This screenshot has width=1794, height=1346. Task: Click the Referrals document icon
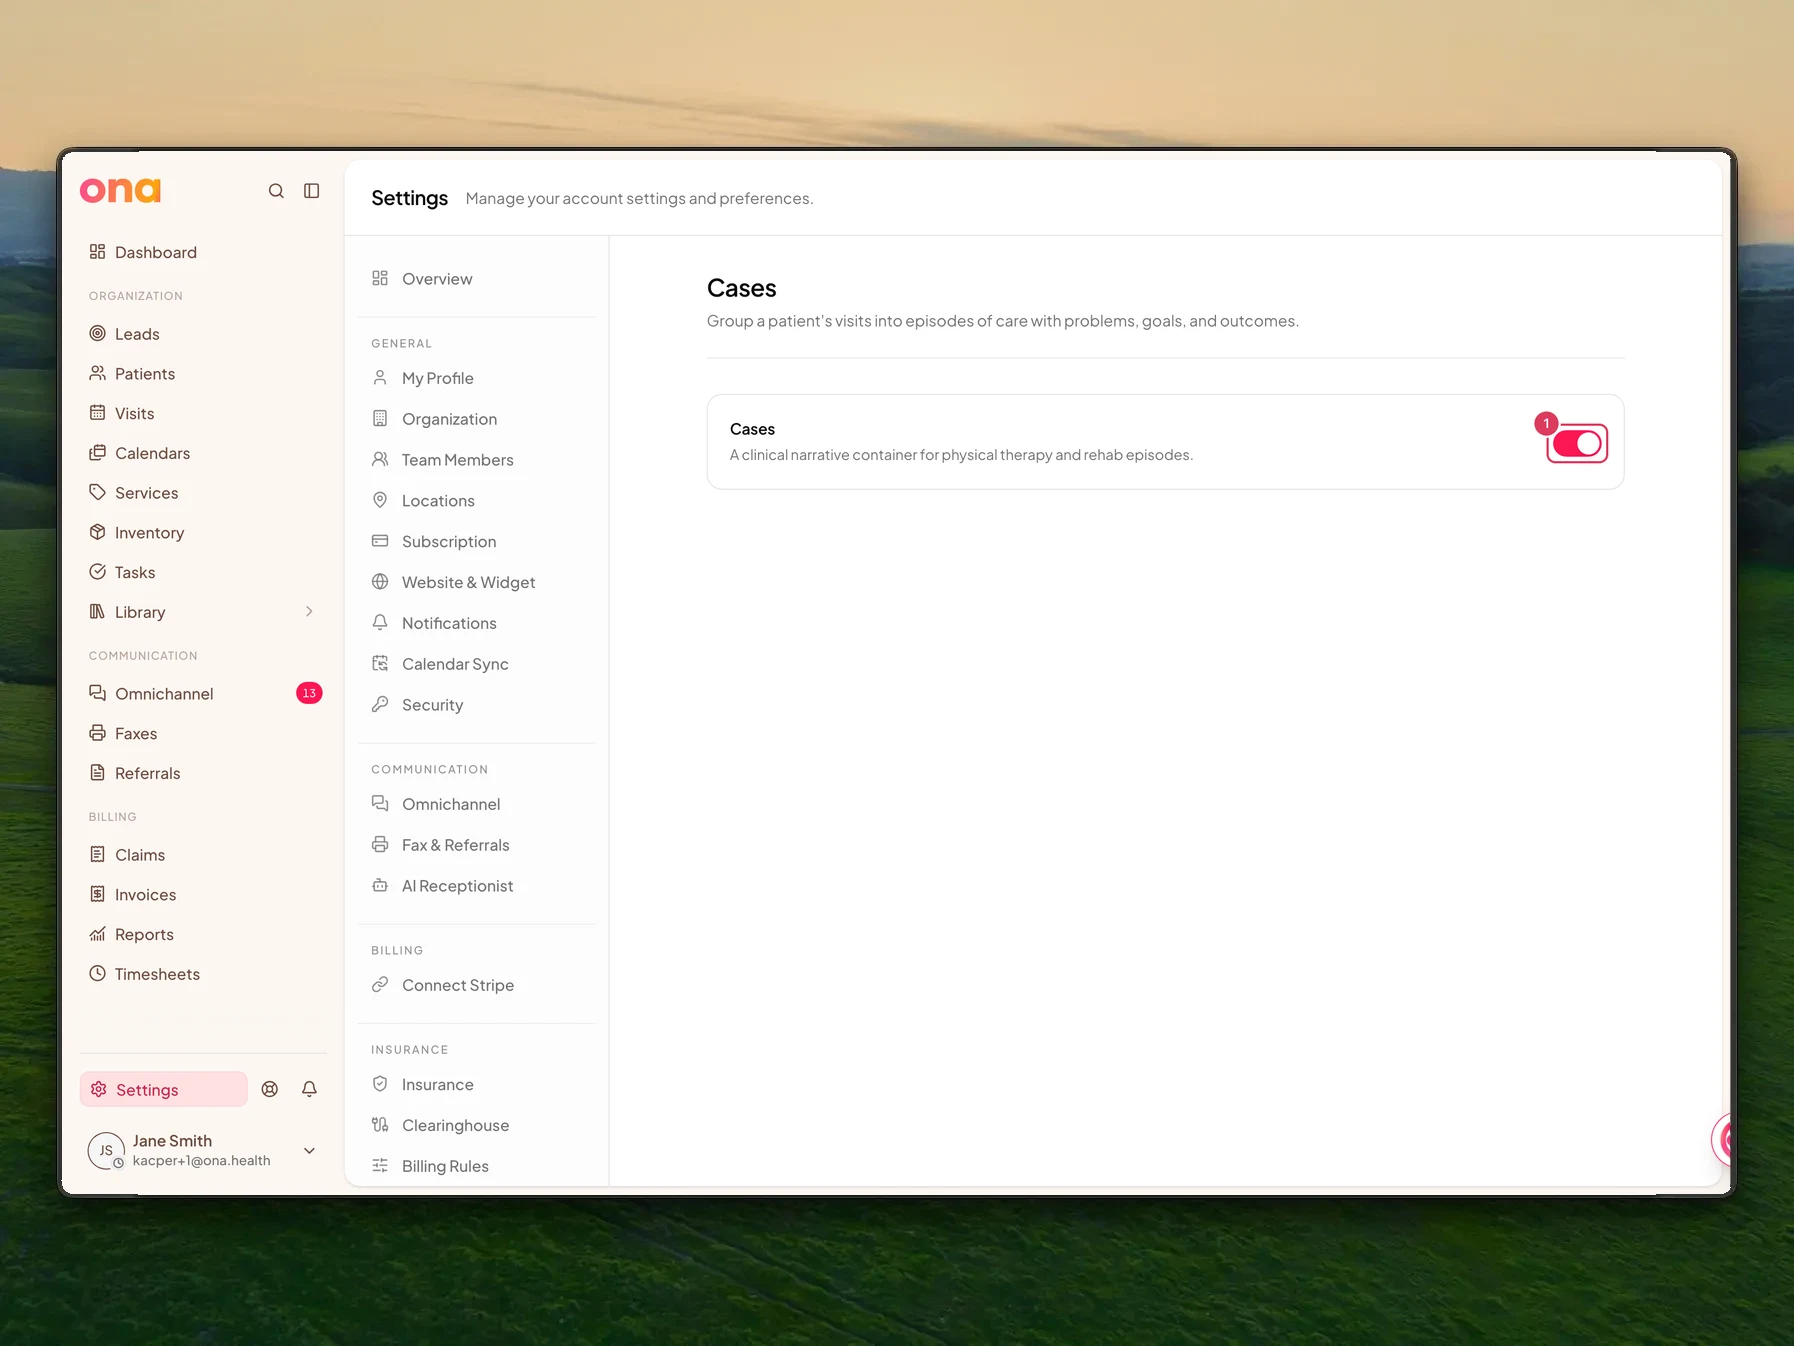click(97, 772)
